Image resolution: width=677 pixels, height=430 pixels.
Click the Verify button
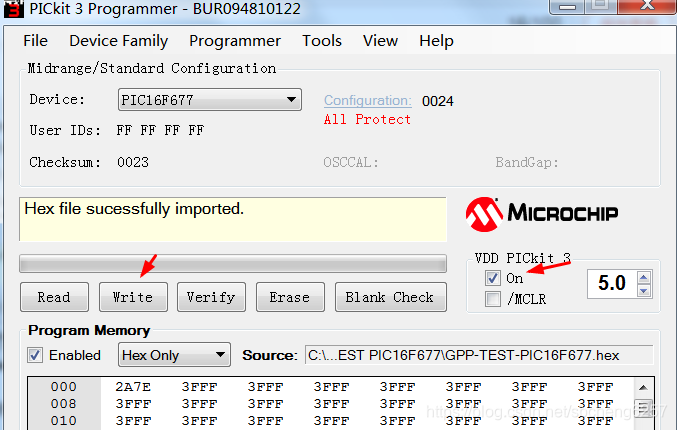pos(212,297)
